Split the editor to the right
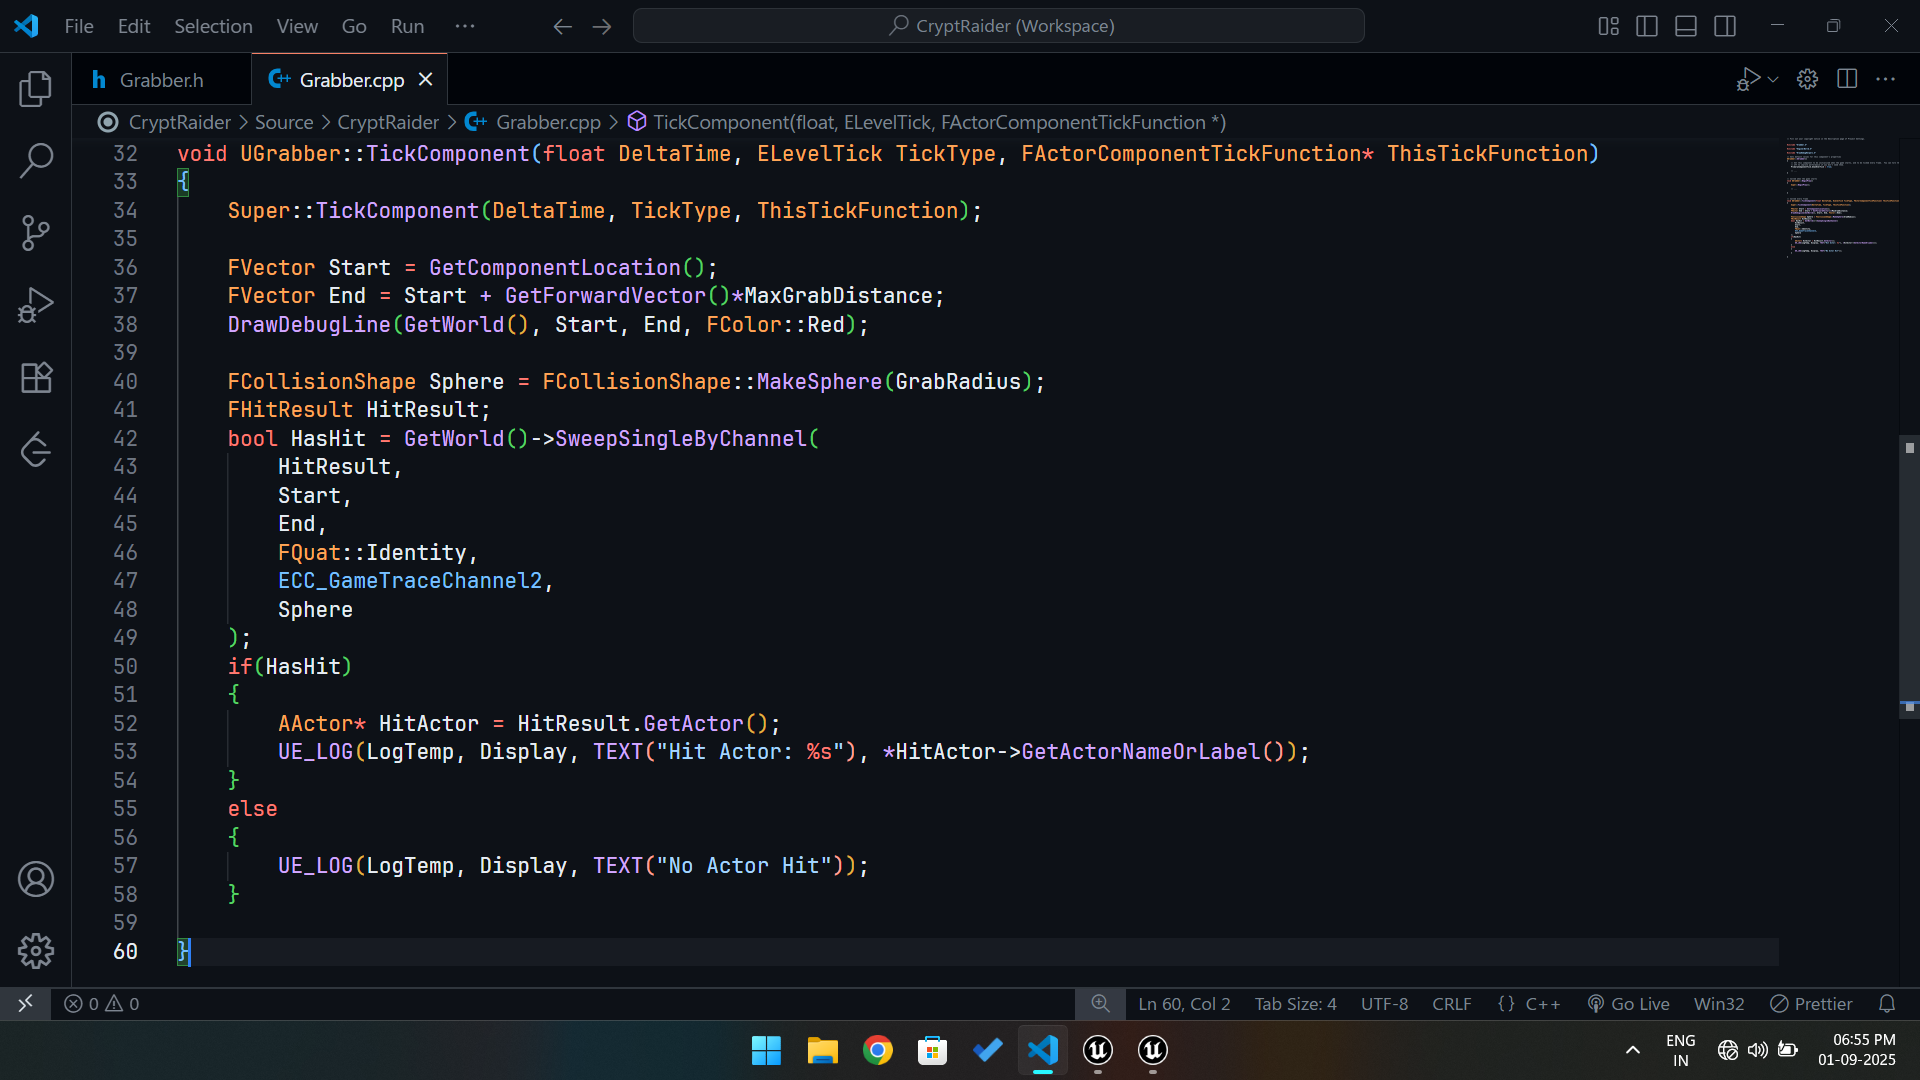Image resolution: width=1920 pixels, height=1080 pixels. (1847, 79)
